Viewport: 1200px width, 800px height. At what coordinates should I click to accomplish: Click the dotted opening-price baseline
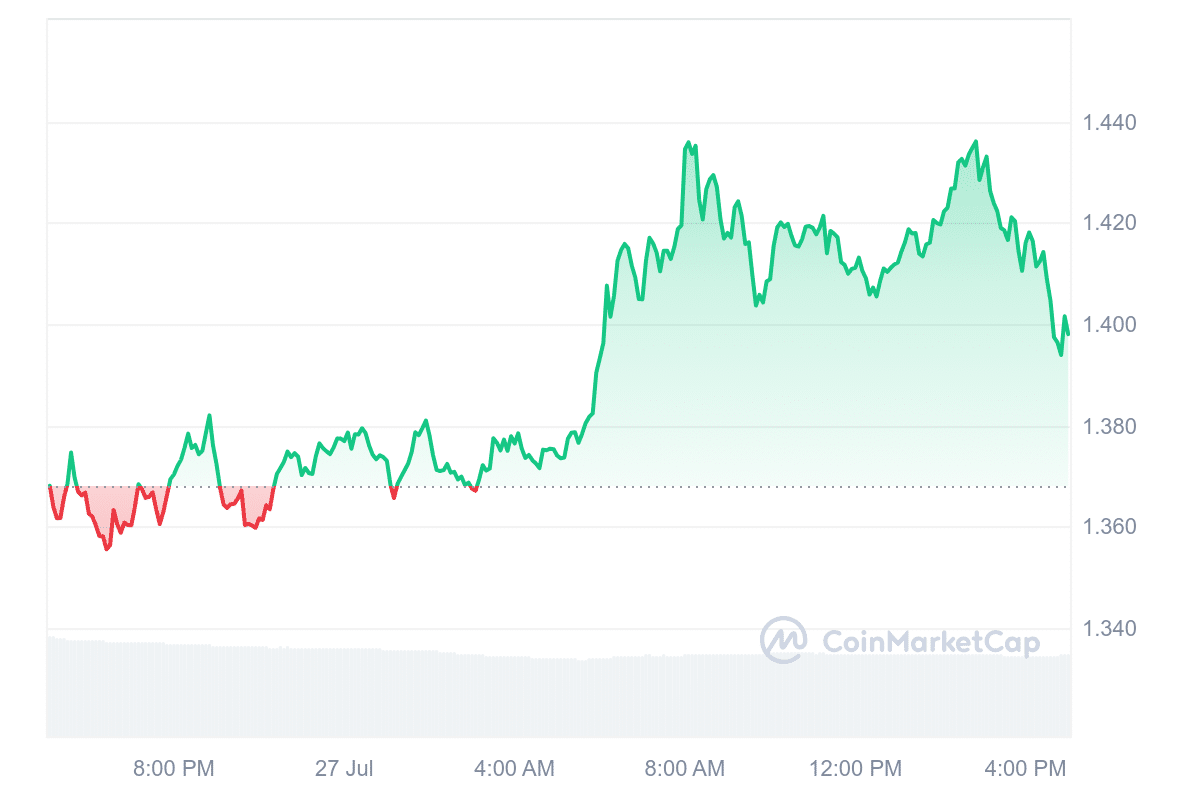(x=800, y=487)
